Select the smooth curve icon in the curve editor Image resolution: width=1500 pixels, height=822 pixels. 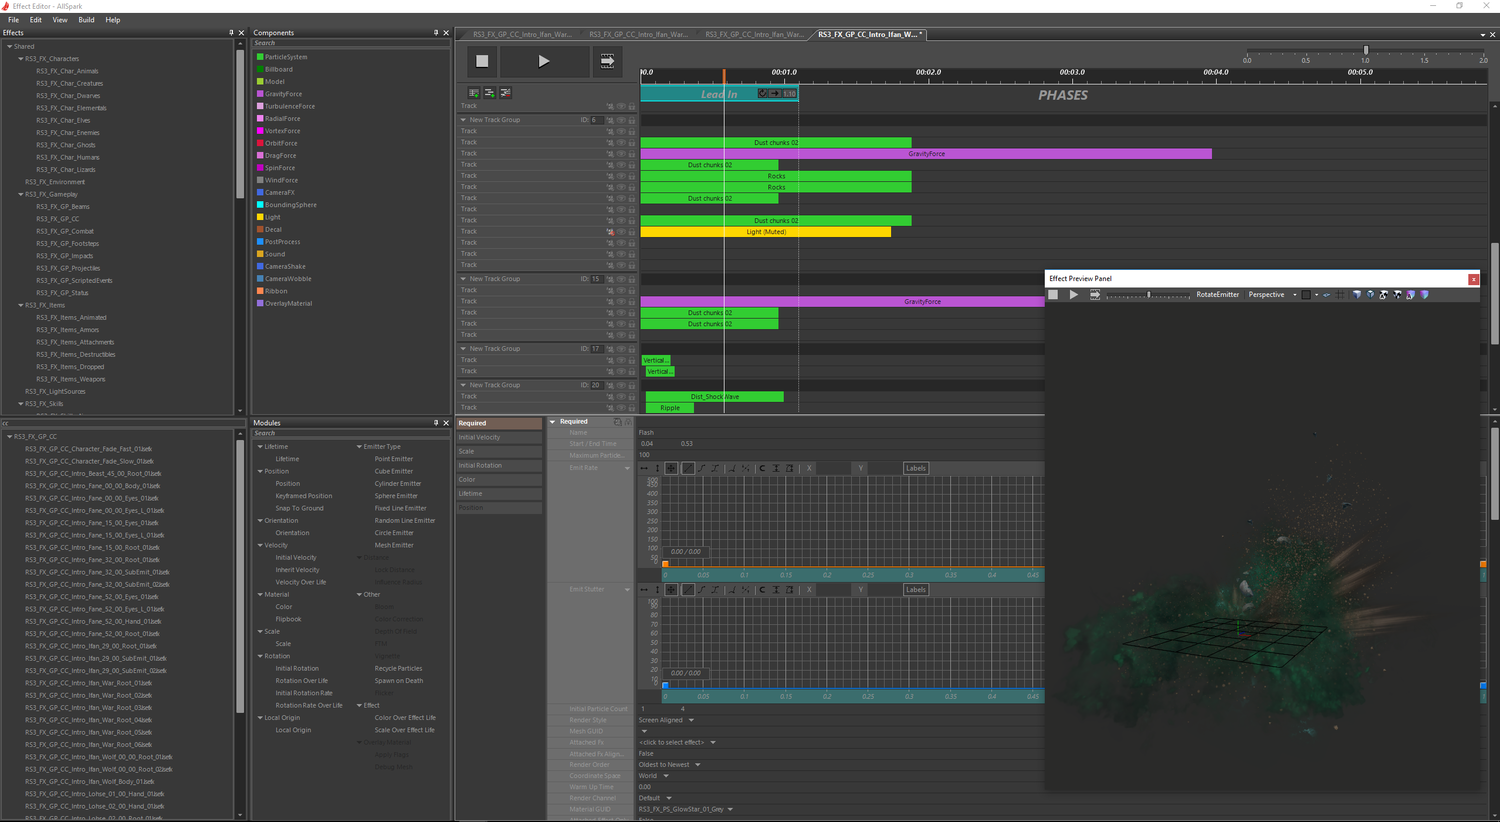pyautogui.click(x=702, y=467)
